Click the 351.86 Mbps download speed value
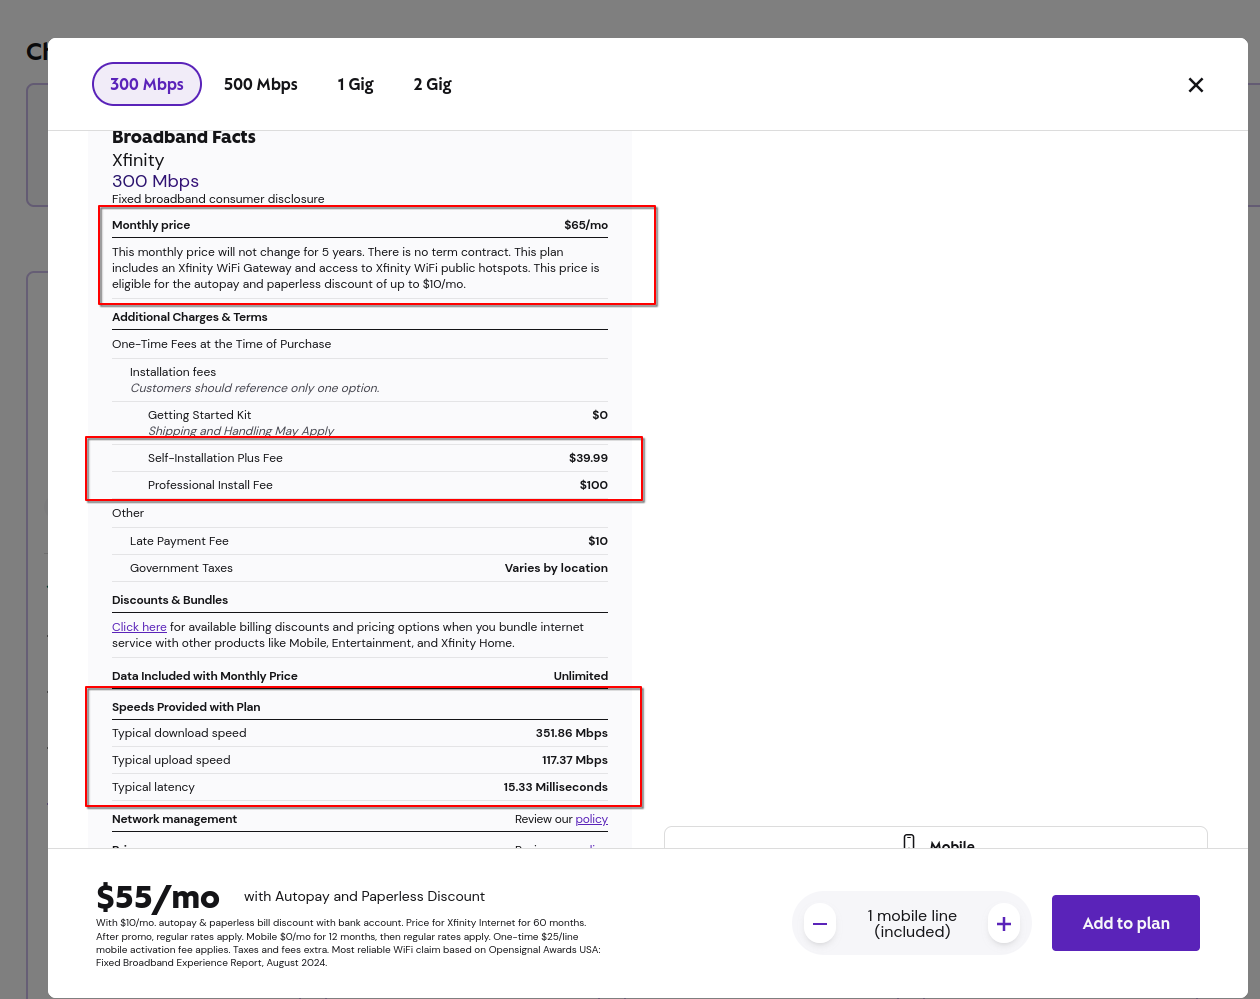The image size is (1260, 999). click(x=572, y=733)
